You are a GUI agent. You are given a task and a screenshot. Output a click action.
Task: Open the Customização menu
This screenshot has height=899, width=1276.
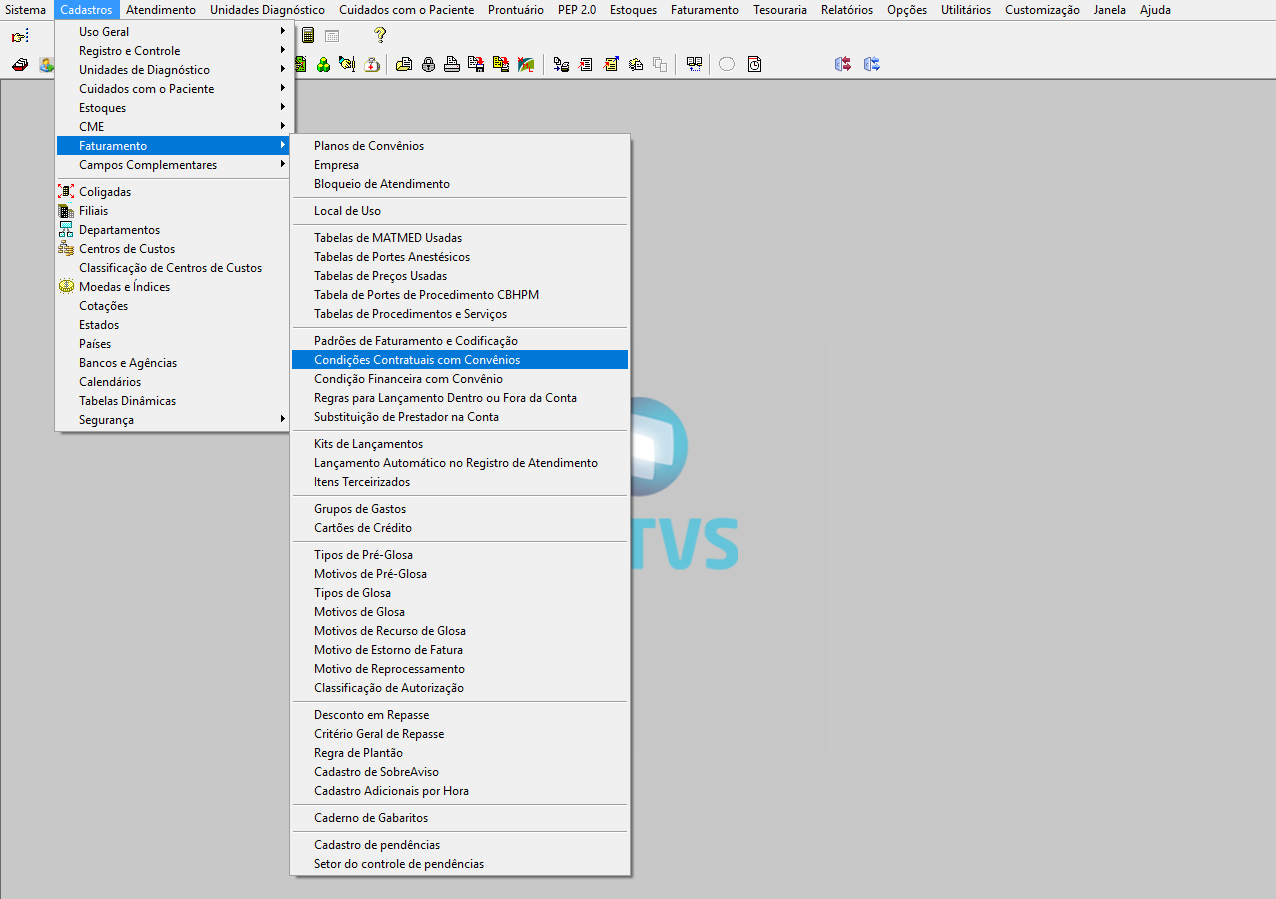[1042, 10]
